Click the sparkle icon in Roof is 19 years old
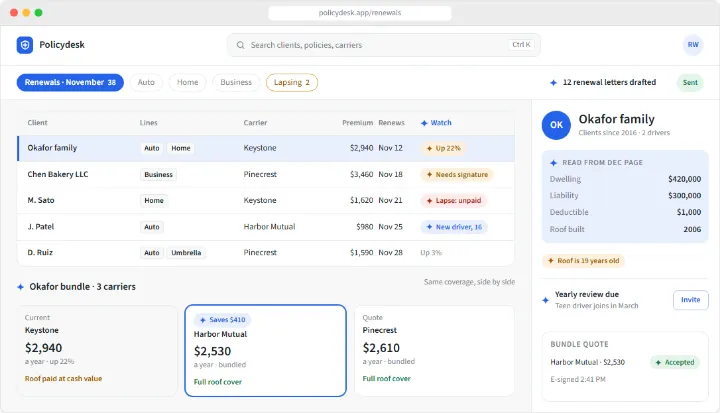 (x=551, y=260)
